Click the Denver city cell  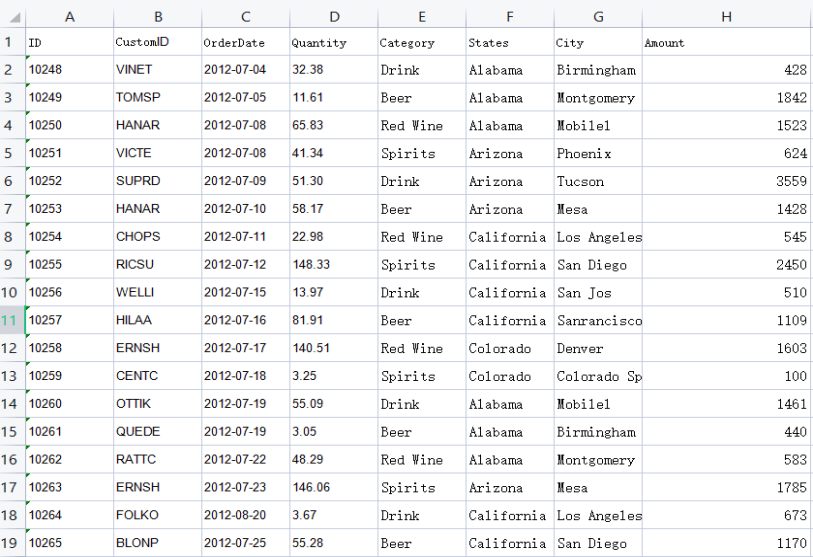(597, 349)
